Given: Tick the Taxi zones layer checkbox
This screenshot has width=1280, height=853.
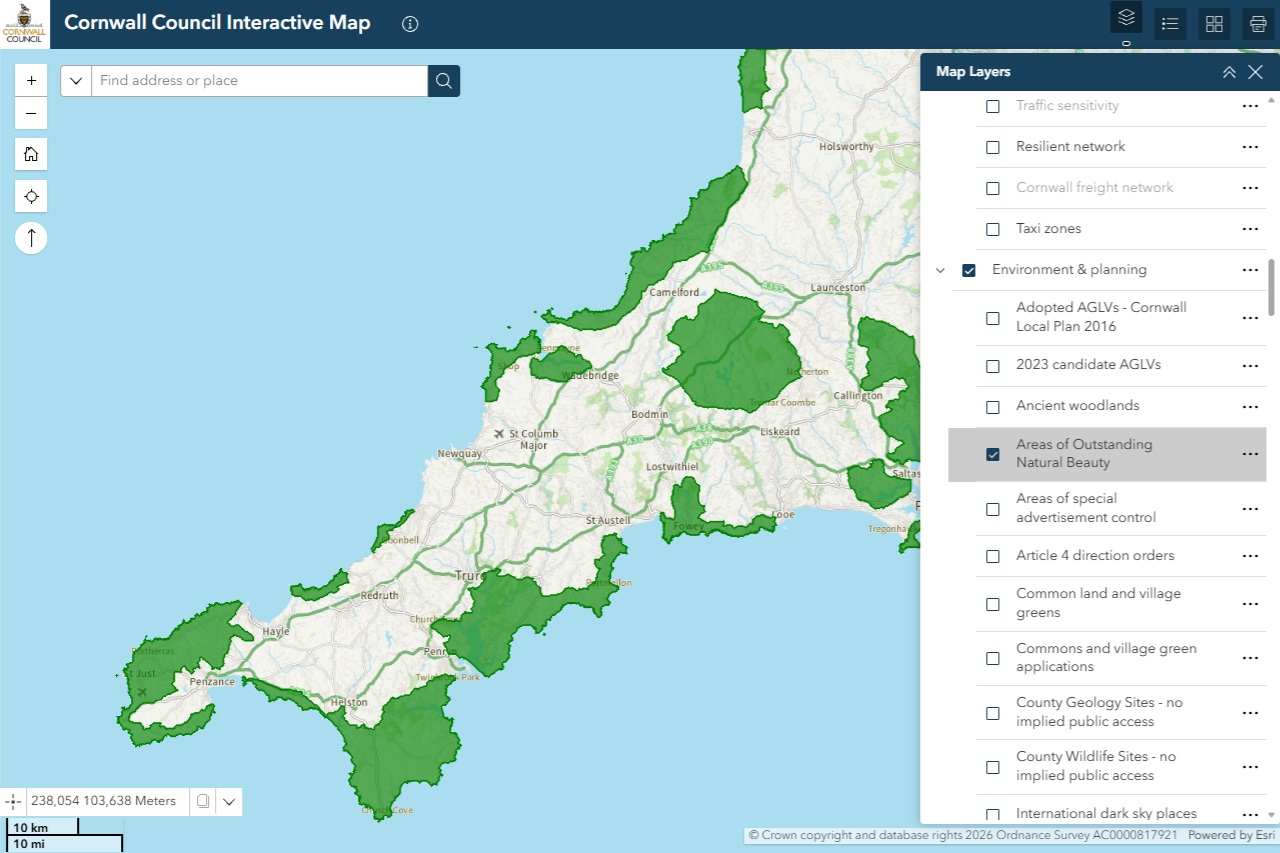Looking at the screenshot, I should [993, 229].
